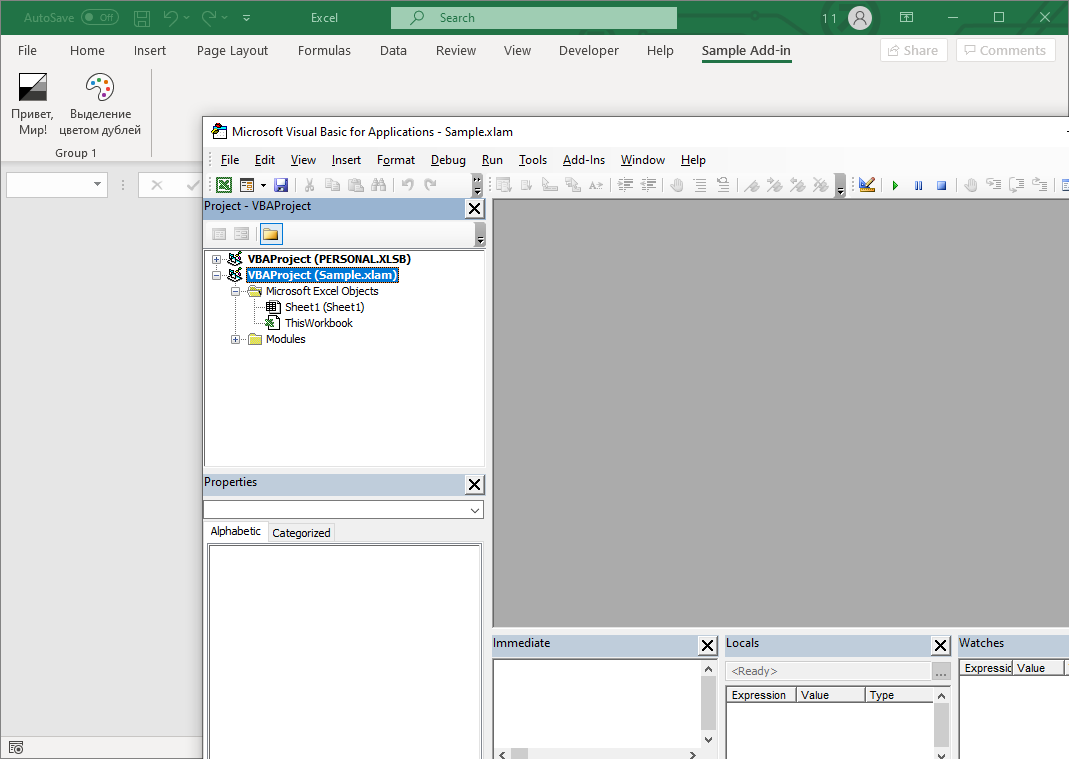
Task: Expand the Modules folder
Action: [235, 340]
